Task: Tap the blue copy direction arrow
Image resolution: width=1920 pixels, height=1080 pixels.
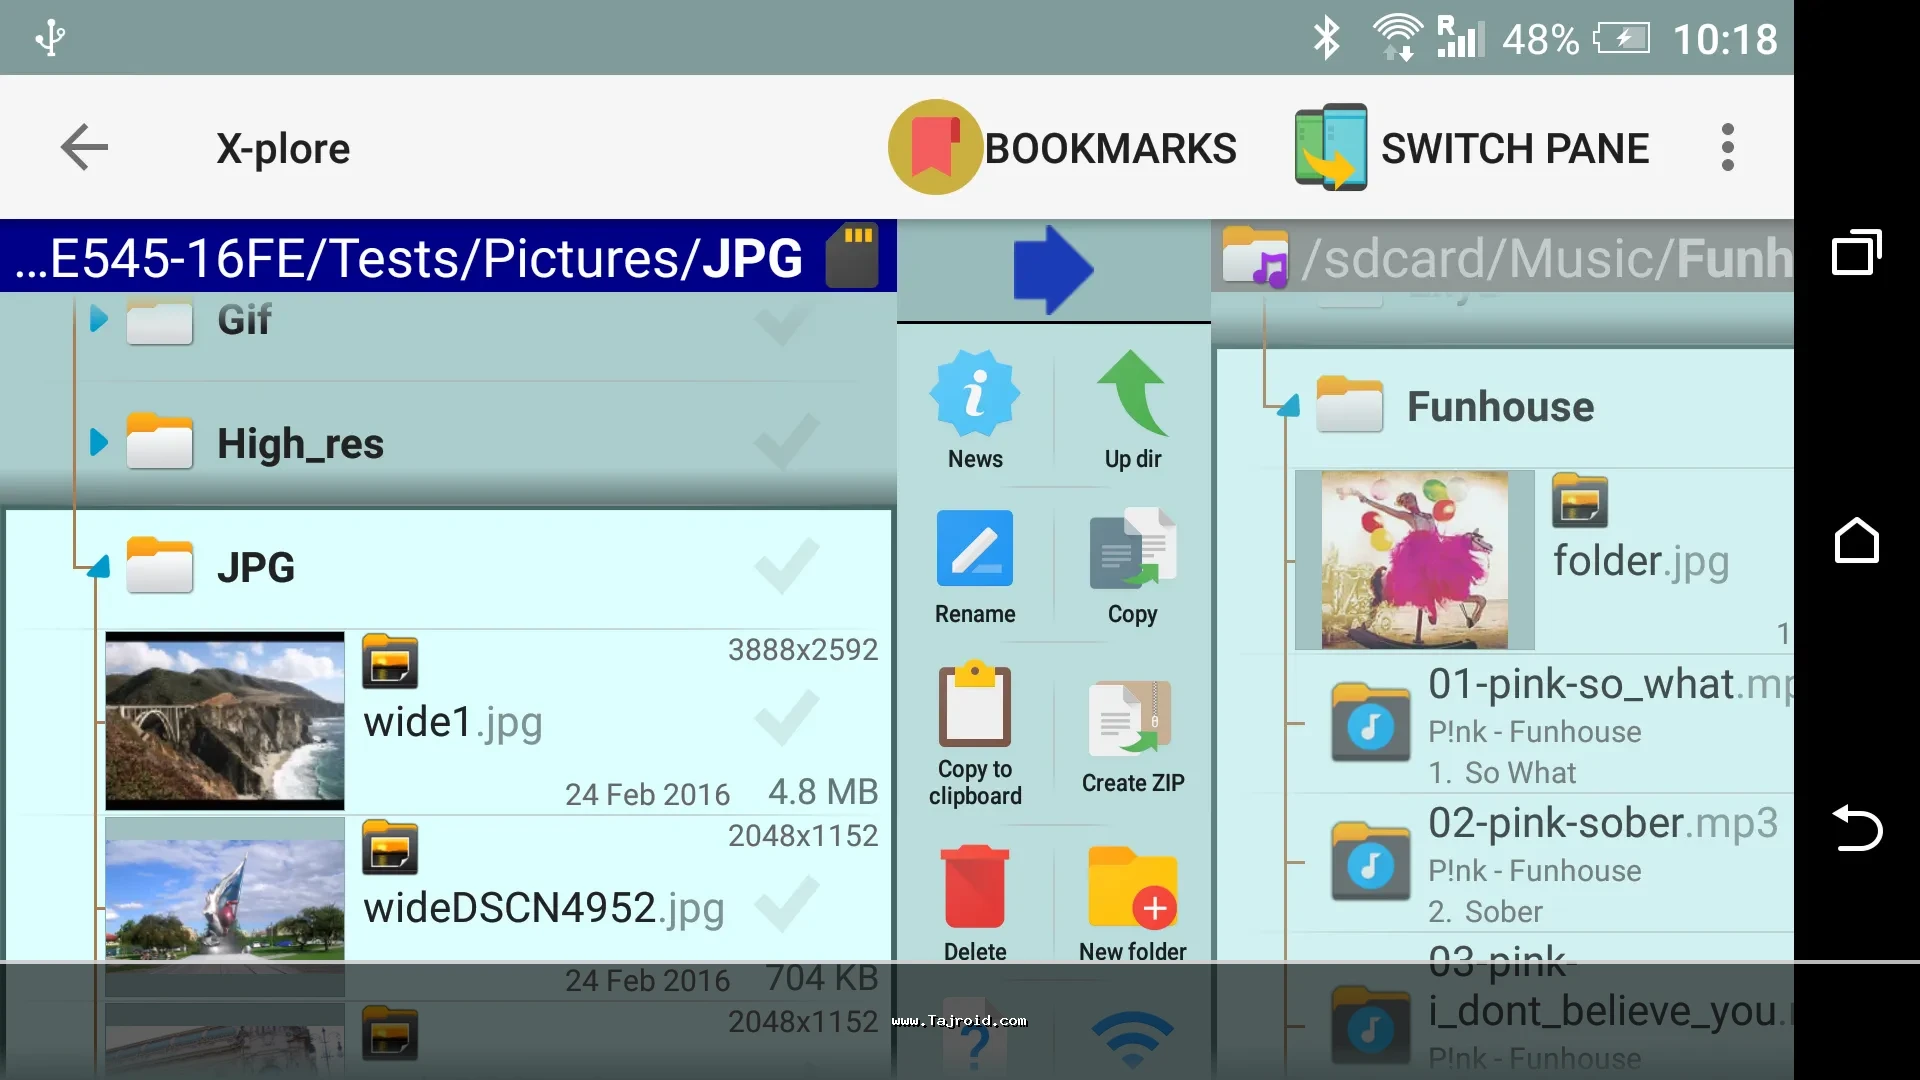Action: coord(1053,270)
